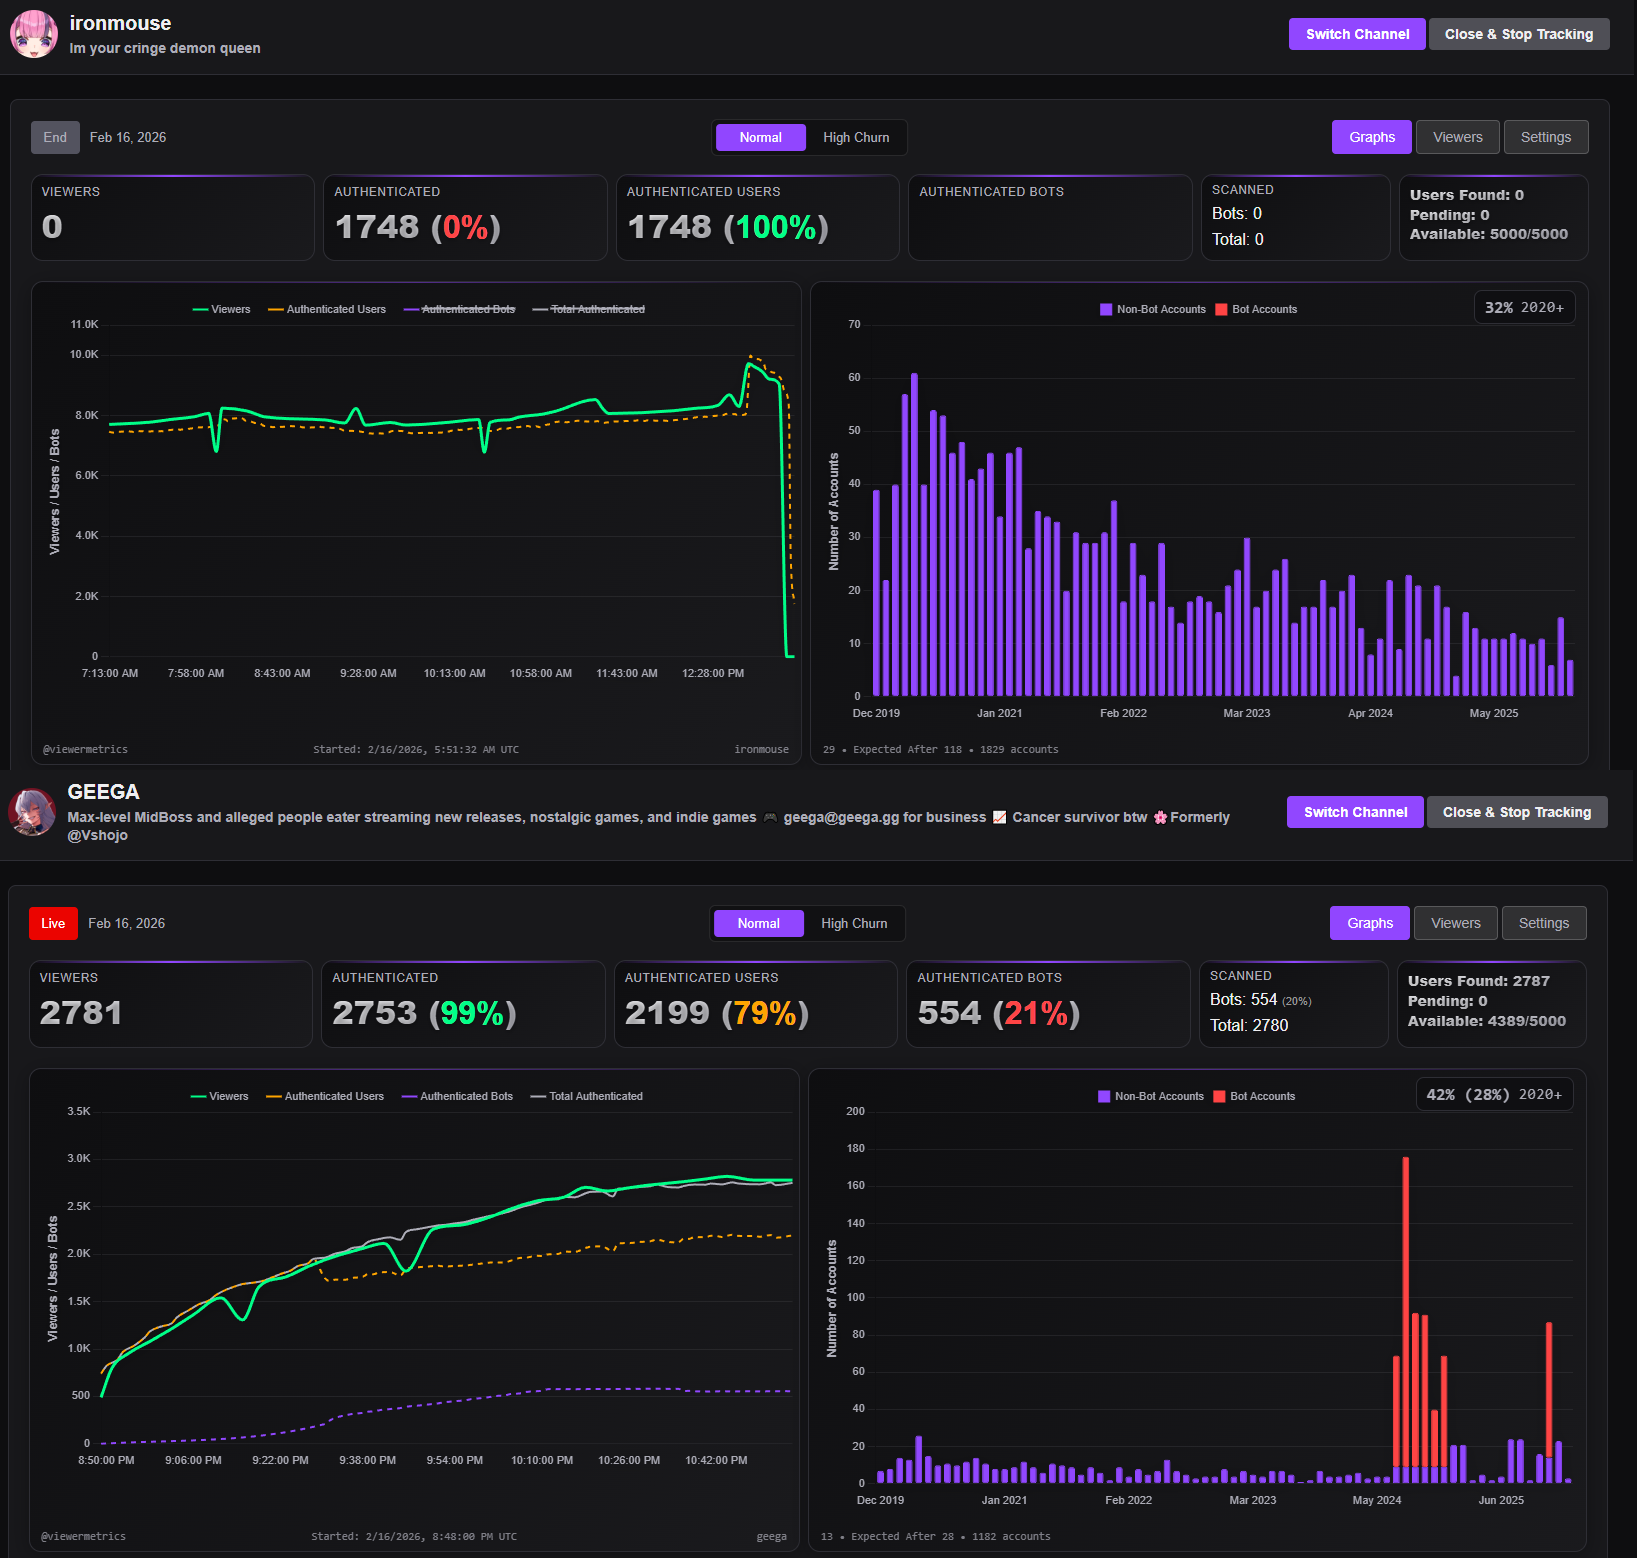Screen dimensions: 1637x1558
Task: Open Graphs tab in GEEGA panel
Action: coord(1369,923)
